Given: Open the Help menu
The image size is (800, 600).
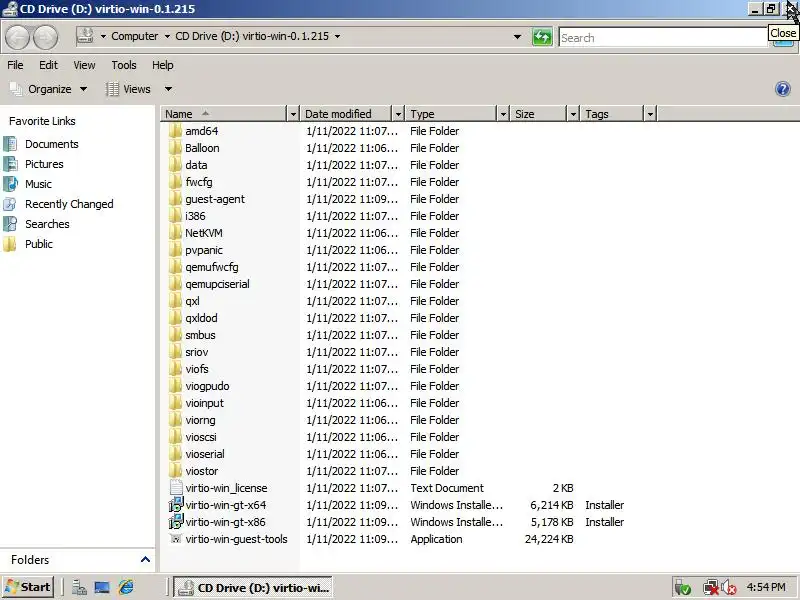Looking at the screenshot, I should [163, 65].
